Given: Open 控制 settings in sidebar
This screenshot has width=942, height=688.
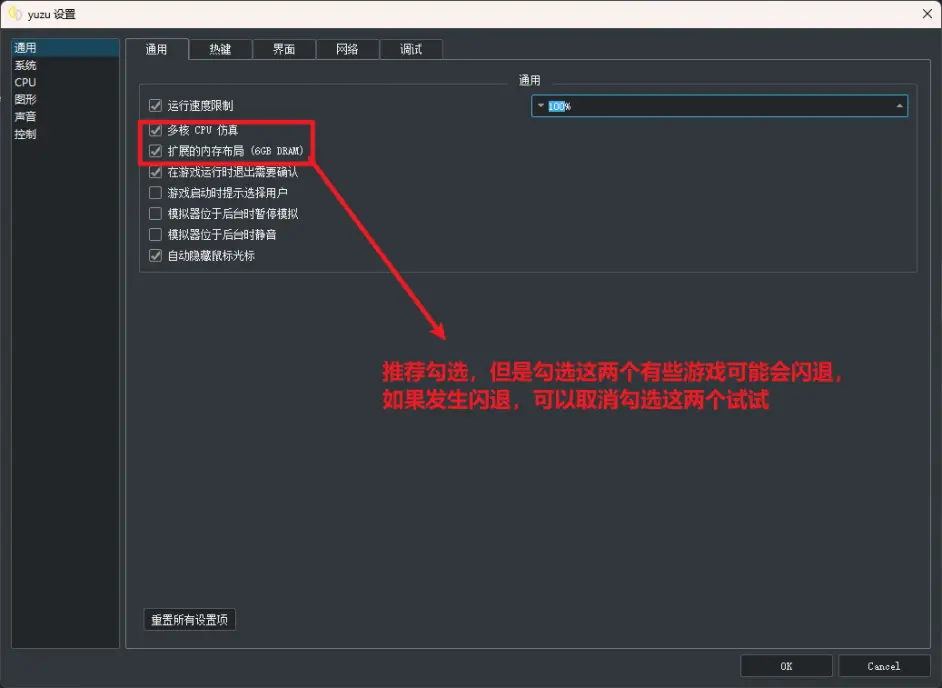Looking at the screenshot, I should point(65,134).
